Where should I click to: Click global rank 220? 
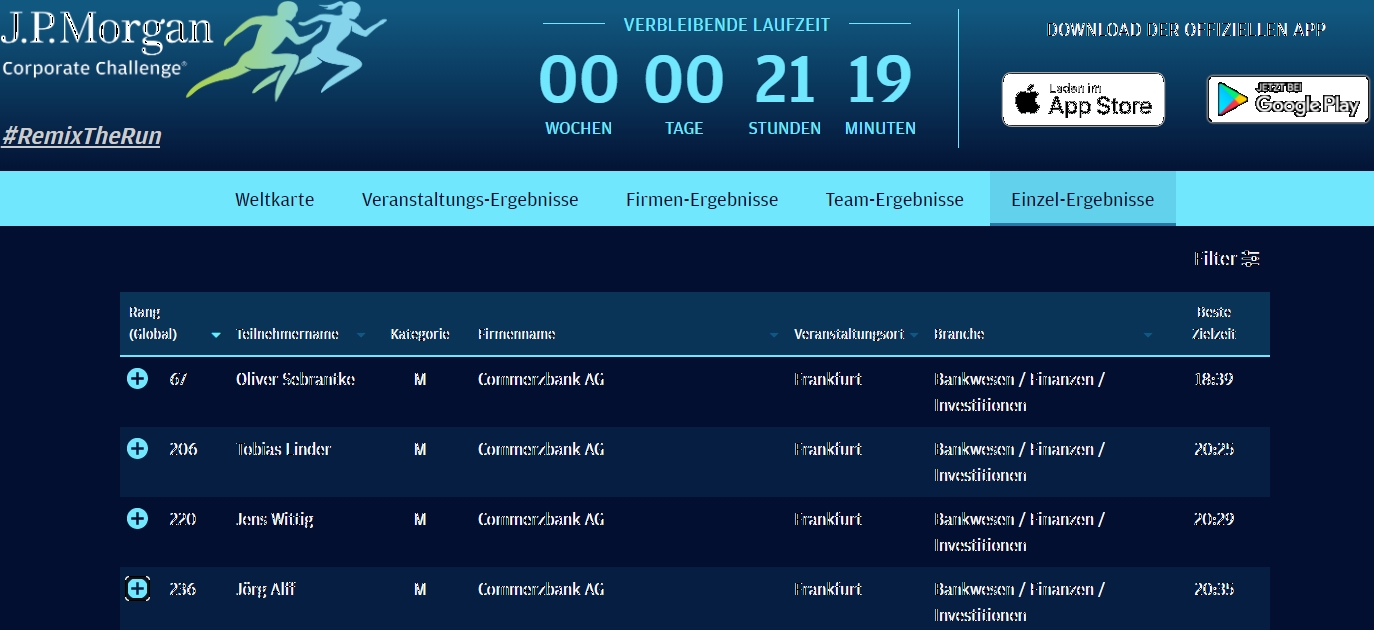click(x=183, y=519)
